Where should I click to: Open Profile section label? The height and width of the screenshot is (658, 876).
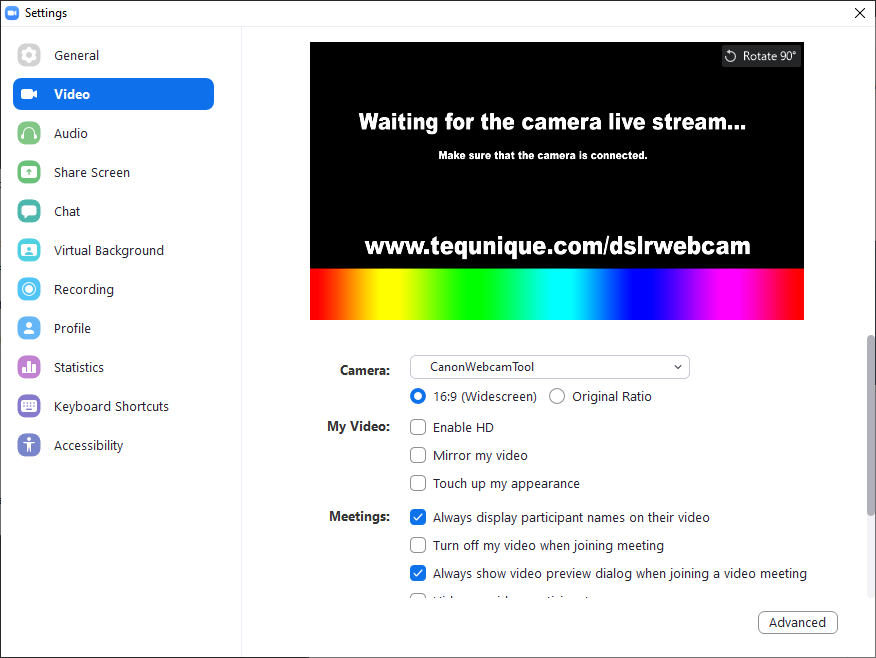pyautogui.click(x=72, y=328)
